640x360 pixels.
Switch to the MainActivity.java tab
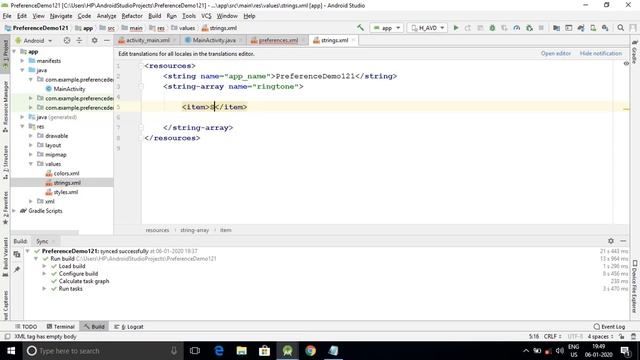click(x=213, y=40)
